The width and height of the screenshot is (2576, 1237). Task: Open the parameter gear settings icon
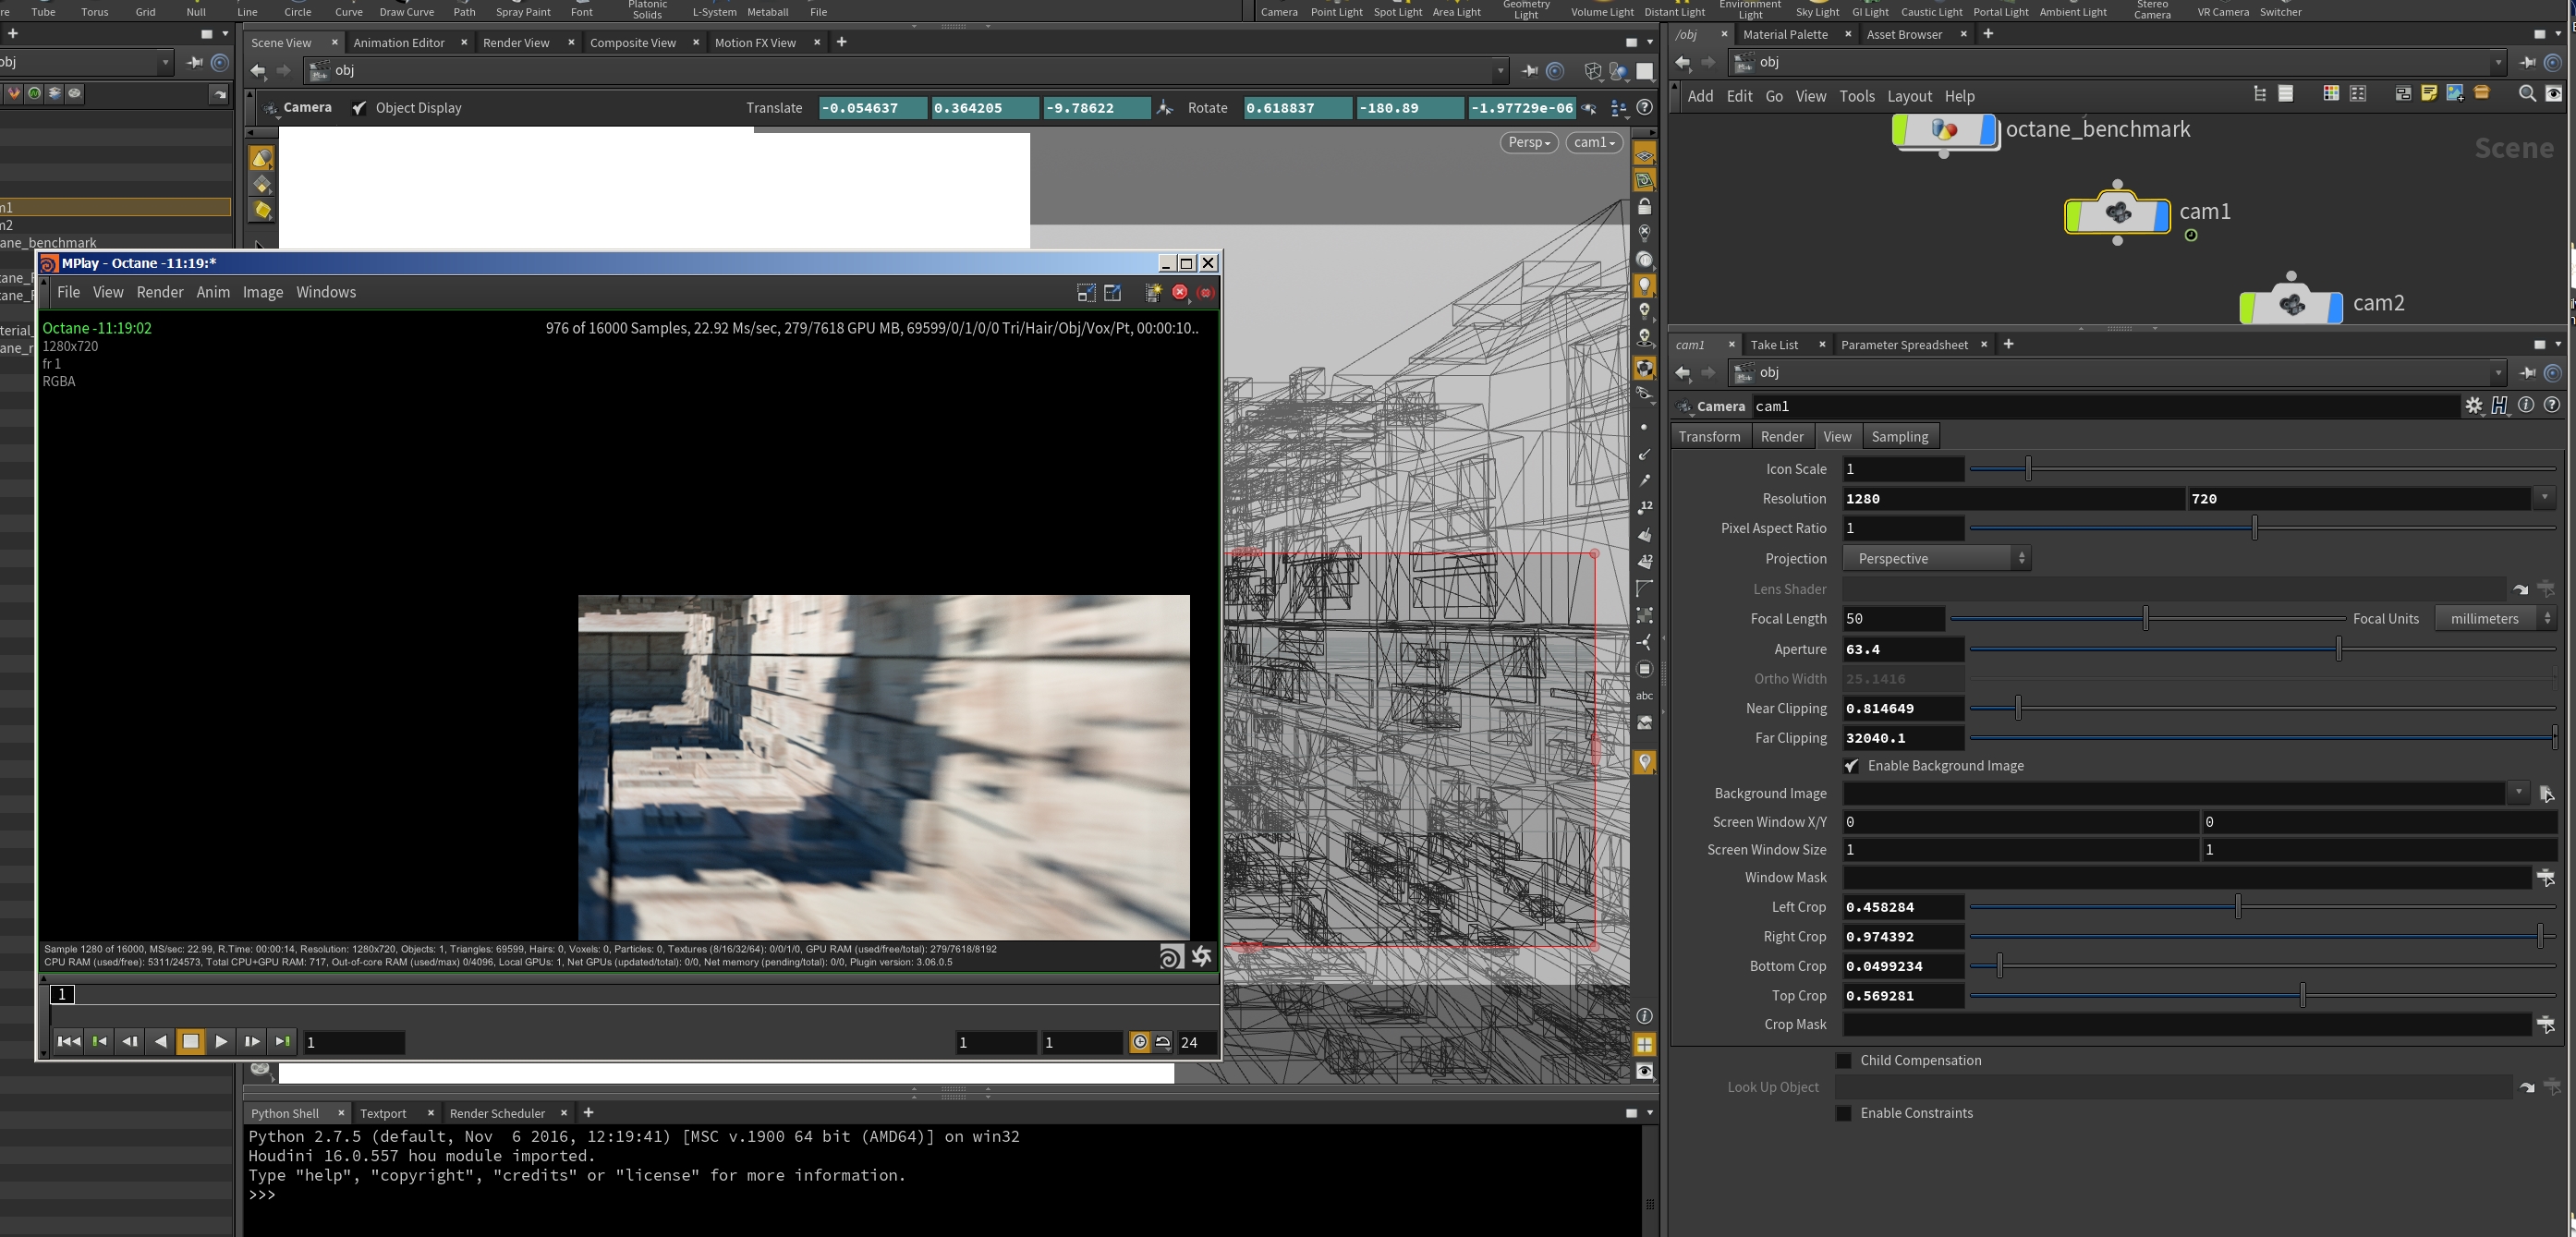pyautogui.click(x=2473, y=405)
